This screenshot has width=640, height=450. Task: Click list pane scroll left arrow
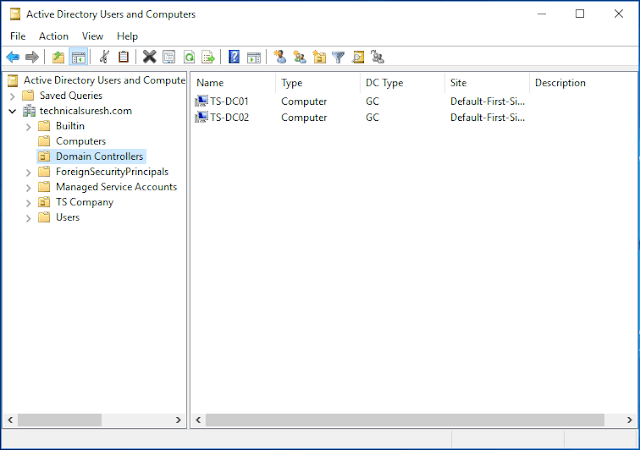(x=198, y=420)
